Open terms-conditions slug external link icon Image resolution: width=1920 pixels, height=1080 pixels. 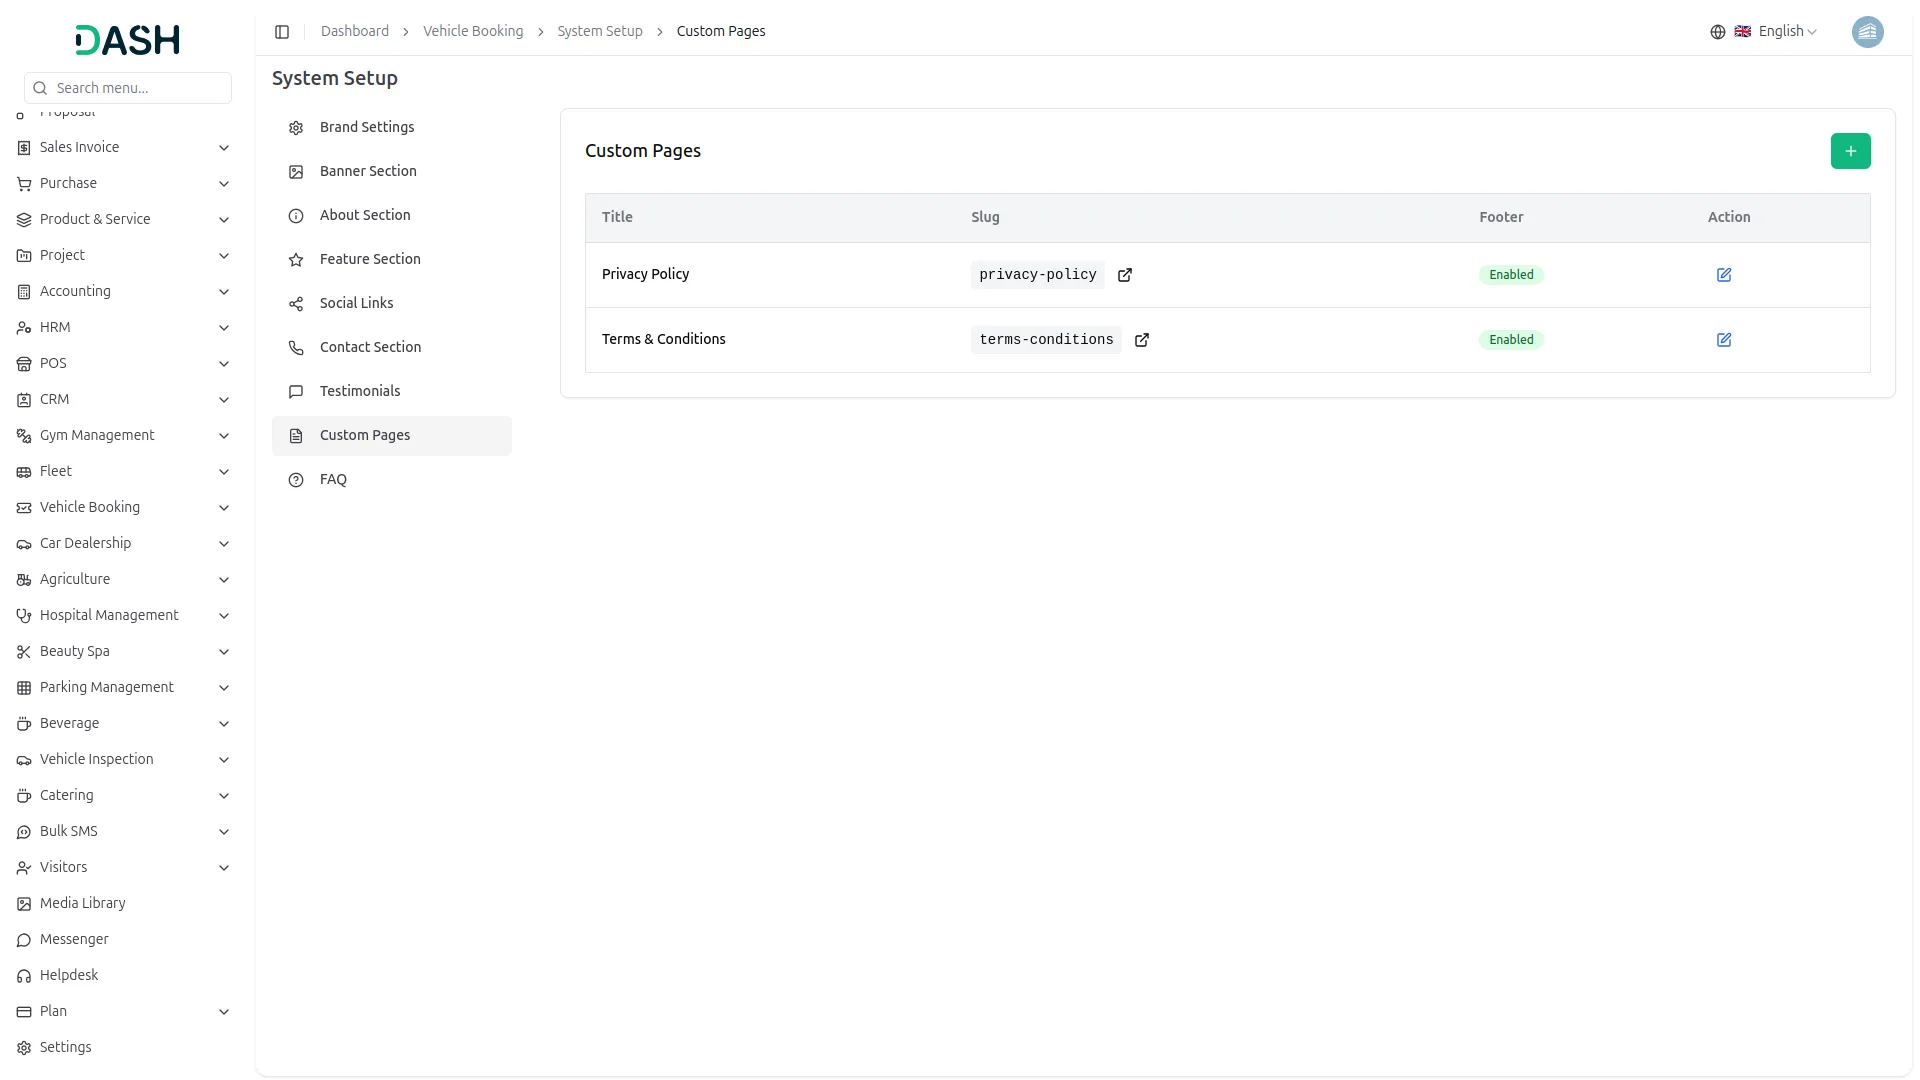pos(1142,340)
